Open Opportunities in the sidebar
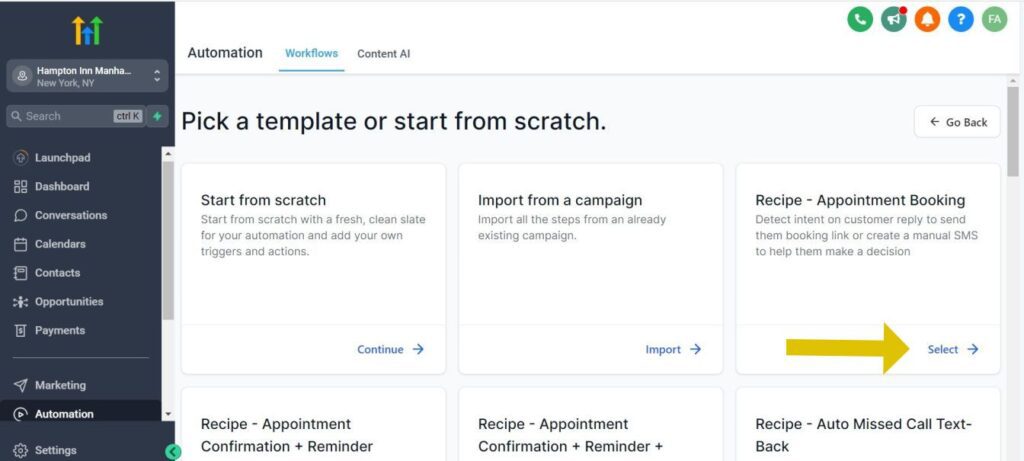Image resolution: width=1024 pixels, height=461 pixels. pos(68,301)
